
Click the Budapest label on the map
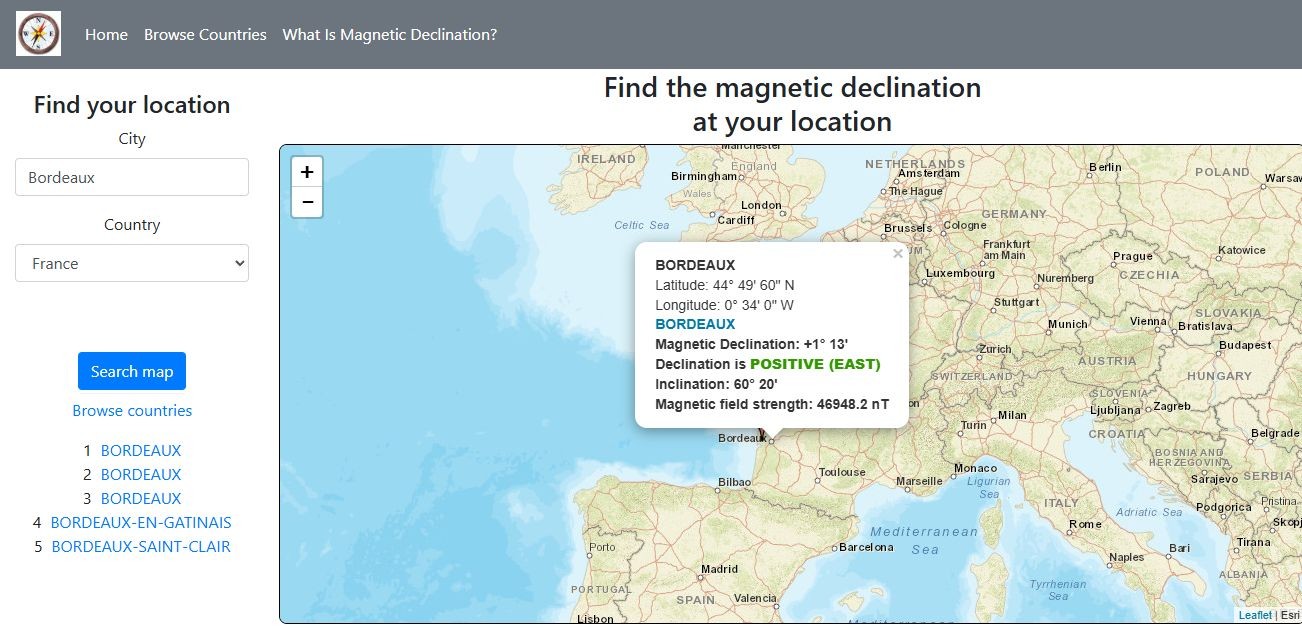click(1245, 345)
